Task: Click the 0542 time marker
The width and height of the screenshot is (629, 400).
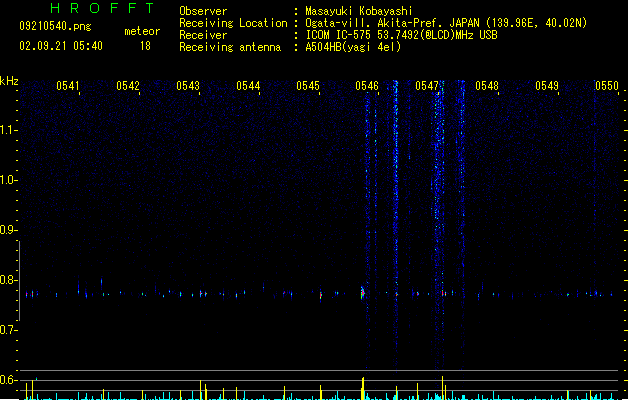Action: [x=128, y=86]
